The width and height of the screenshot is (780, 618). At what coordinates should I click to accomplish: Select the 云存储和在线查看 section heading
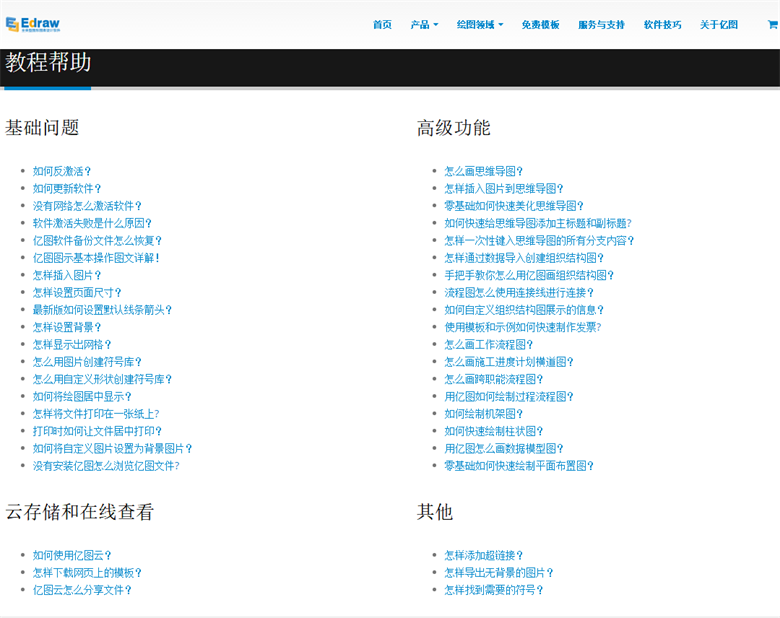tap(80, 512)
